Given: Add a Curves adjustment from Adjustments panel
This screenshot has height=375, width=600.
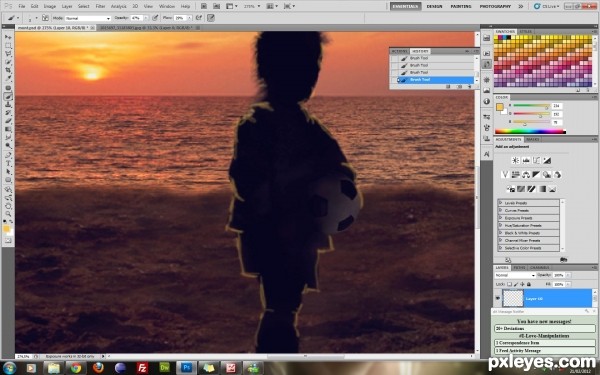Looking at the screenshot, I should (x=536, y=160).
